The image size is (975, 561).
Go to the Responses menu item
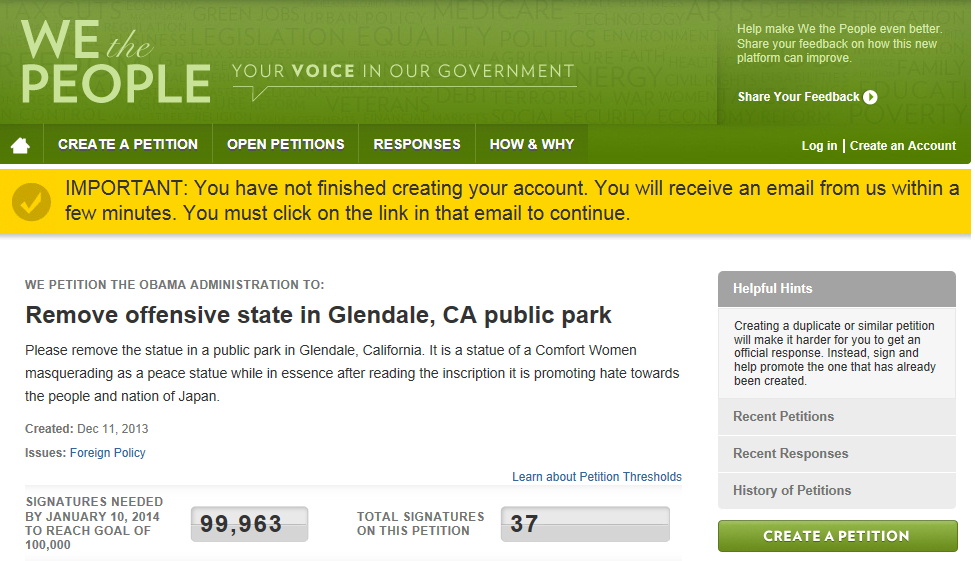pyautogui.click(x=417, y=144)
